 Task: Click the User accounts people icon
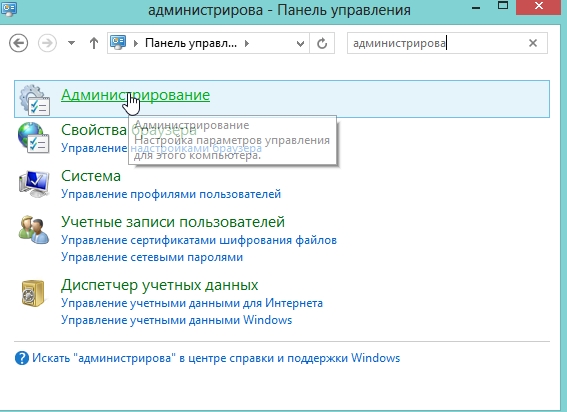coord(34,229)
